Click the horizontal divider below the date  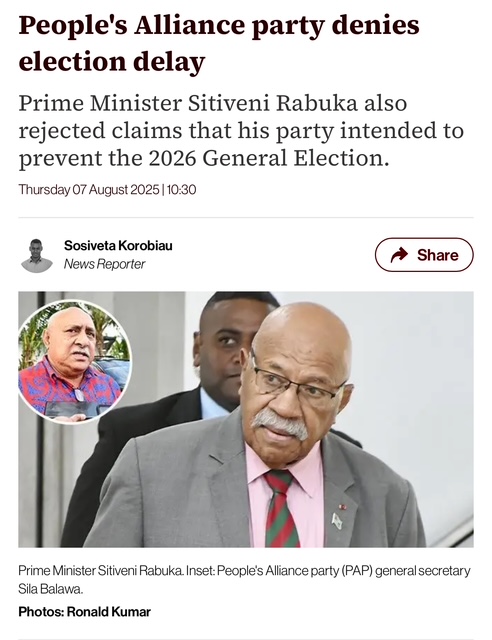[246, 218]
